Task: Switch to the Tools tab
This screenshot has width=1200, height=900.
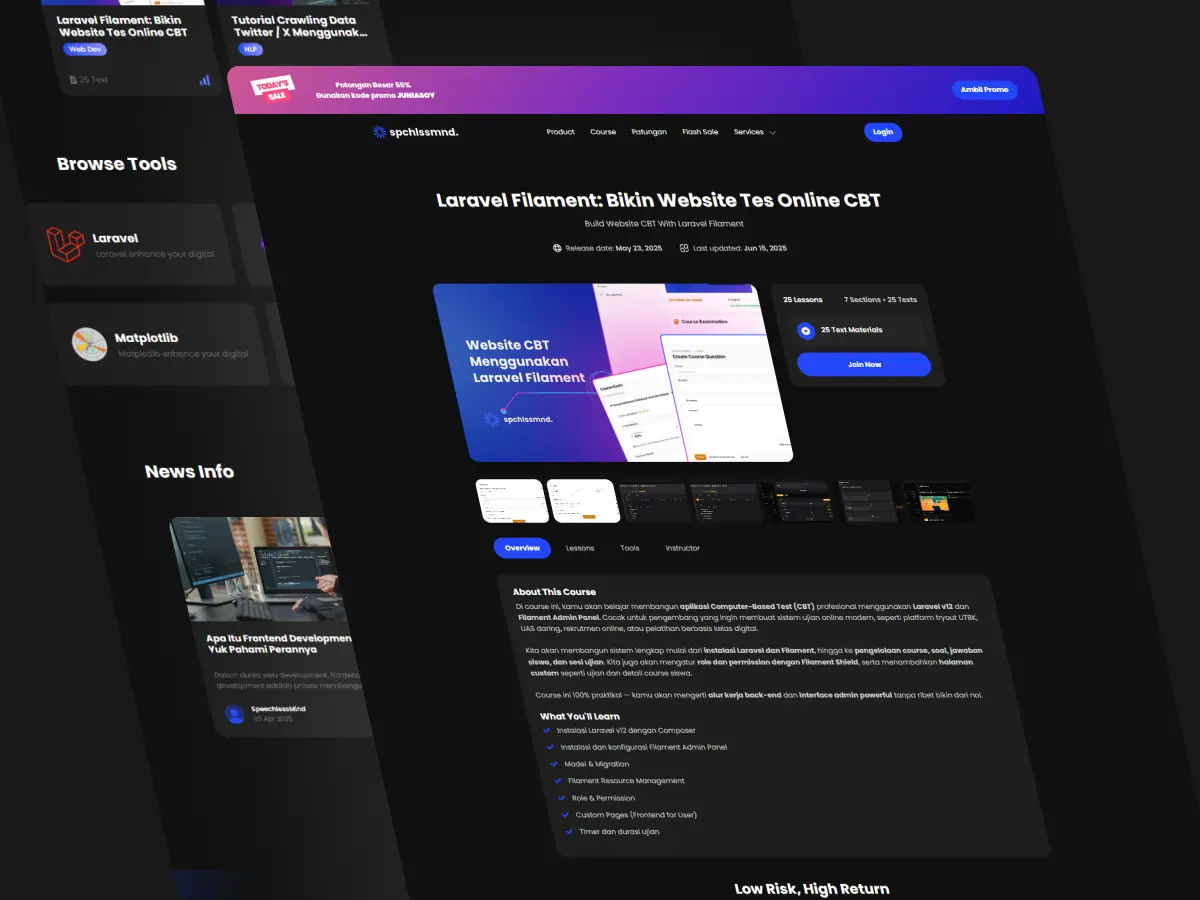Action: click(629, 548)
